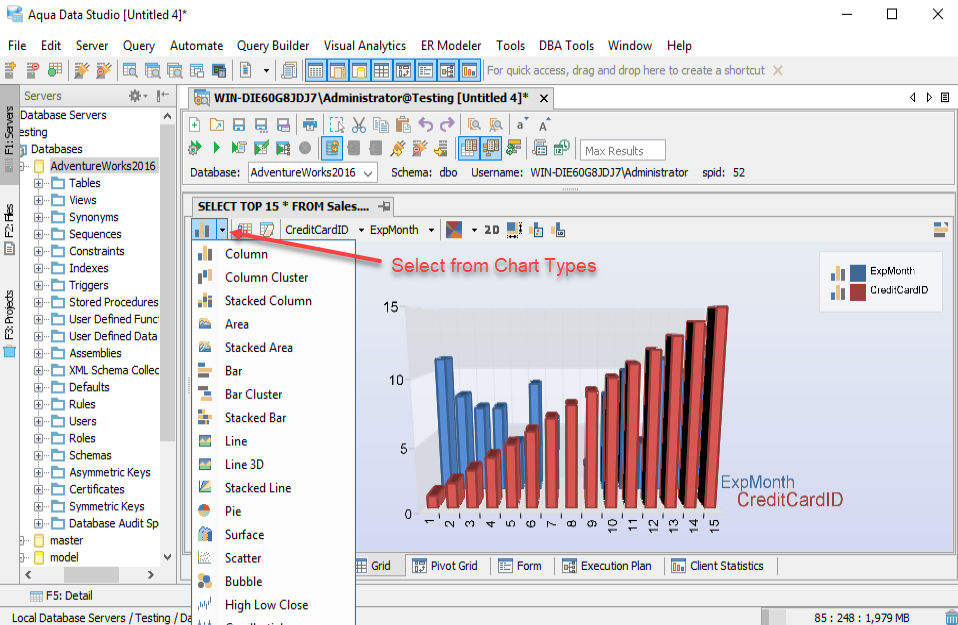The image size is (958, 625).
Task: Click the Select all dashed-rectangle icon
Action: (337, 125)
